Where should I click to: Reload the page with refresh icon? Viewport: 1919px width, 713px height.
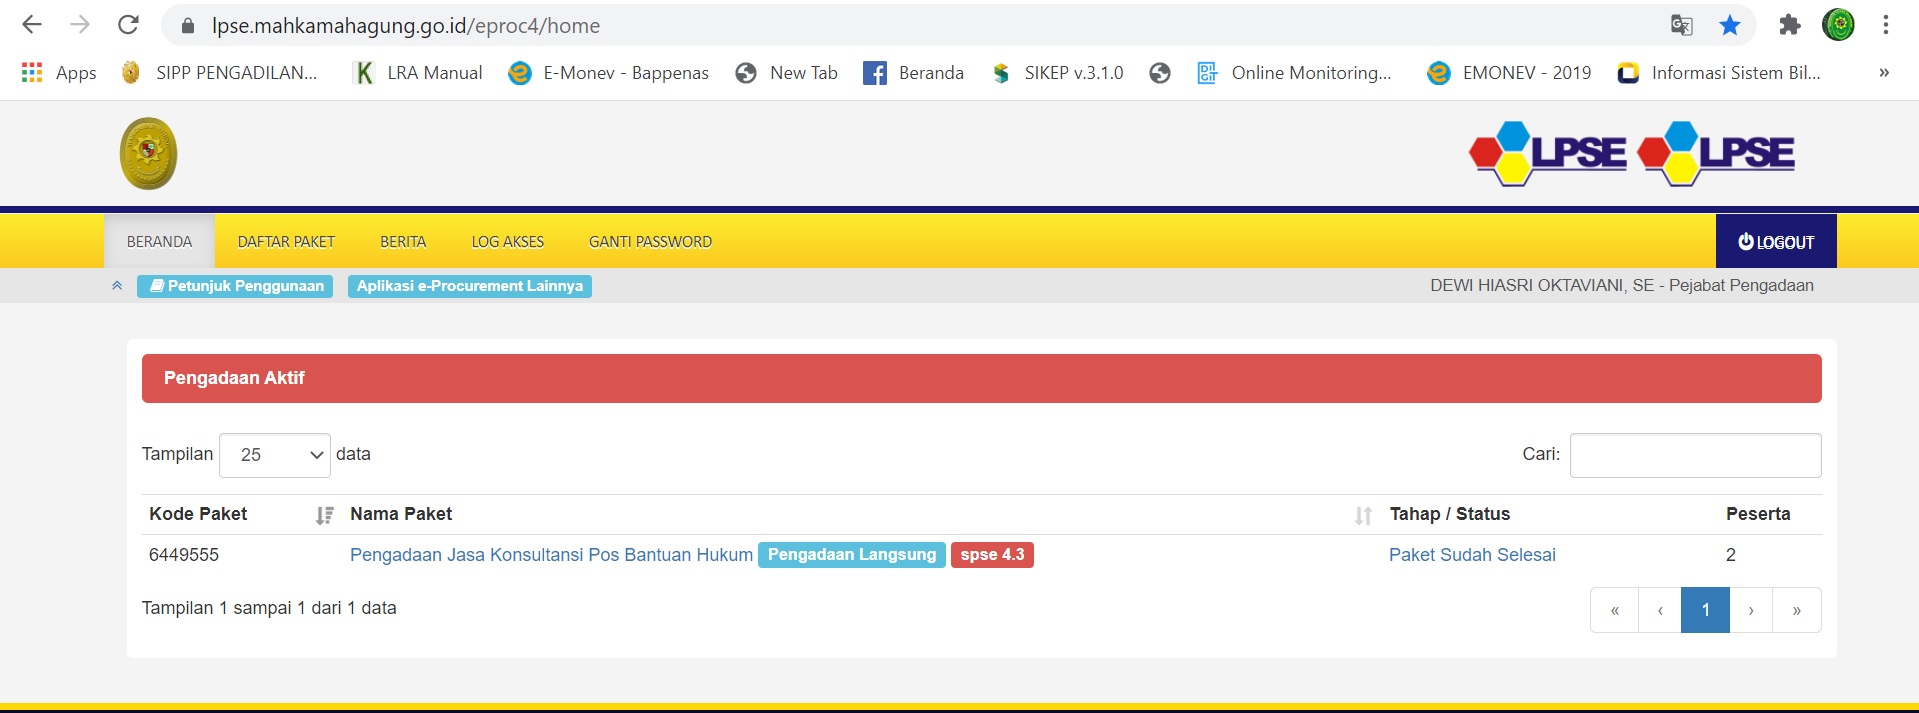[128, 26]
